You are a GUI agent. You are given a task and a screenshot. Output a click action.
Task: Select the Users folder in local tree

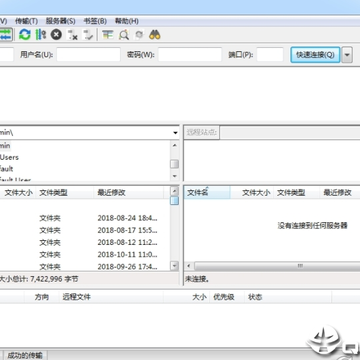[x=9, y=157]
